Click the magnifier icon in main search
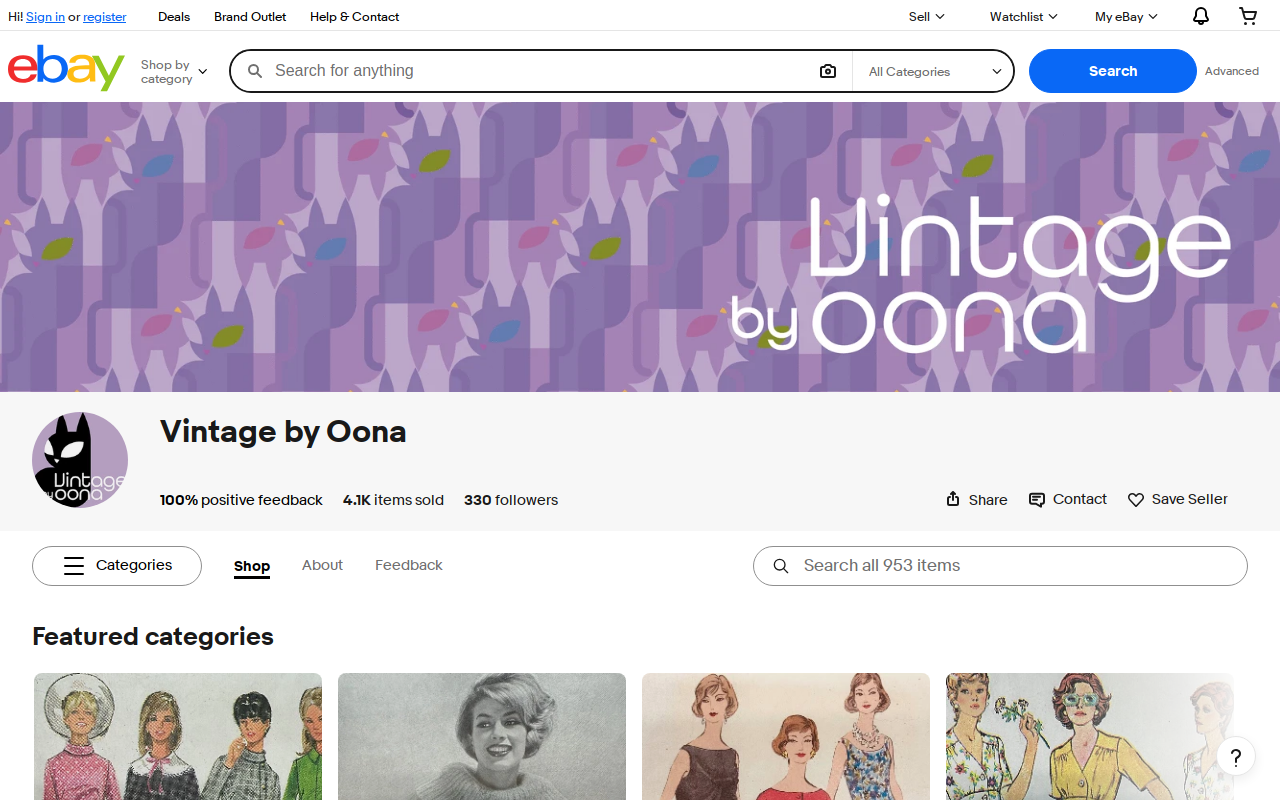Viewport: 1280px width, 800px height. (x=255, y=71)
